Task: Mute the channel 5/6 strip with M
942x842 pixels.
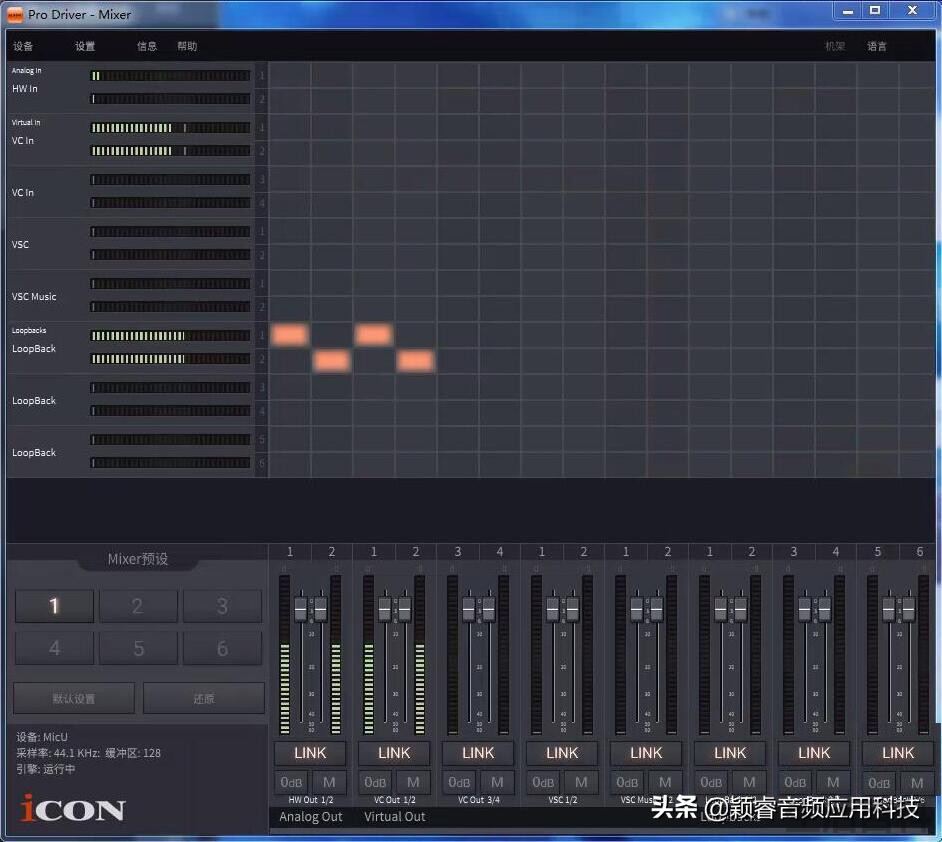Action: [917, 782]
